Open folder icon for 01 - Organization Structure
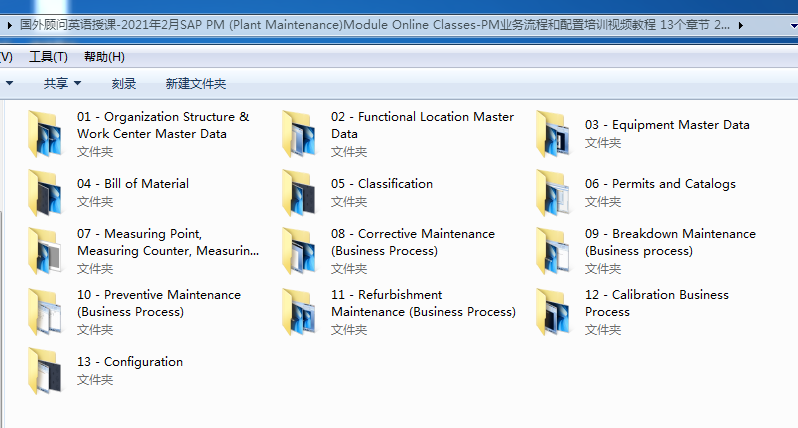 (x=45, y=134)
